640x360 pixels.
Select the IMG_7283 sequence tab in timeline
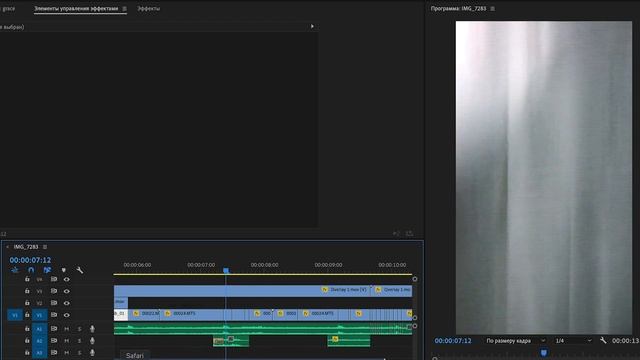click(x=26, y=247)
